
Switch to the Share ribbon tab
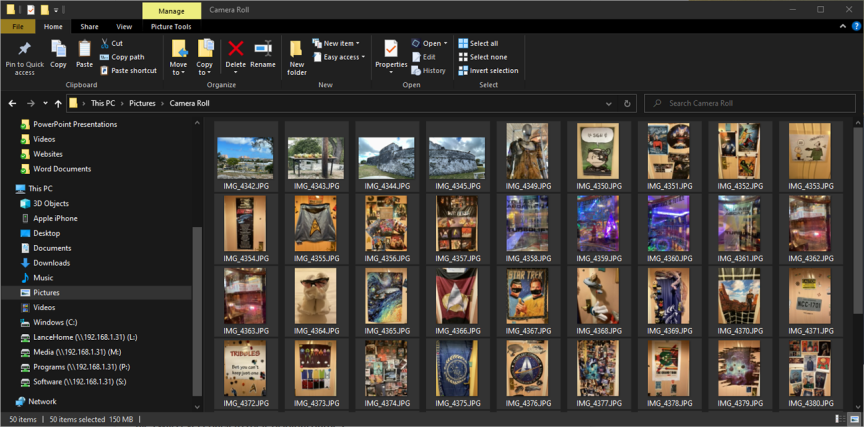point(90,27)
